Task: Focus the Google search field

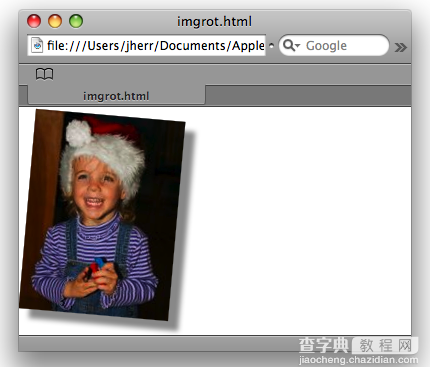Action: (x=334, y=45)
